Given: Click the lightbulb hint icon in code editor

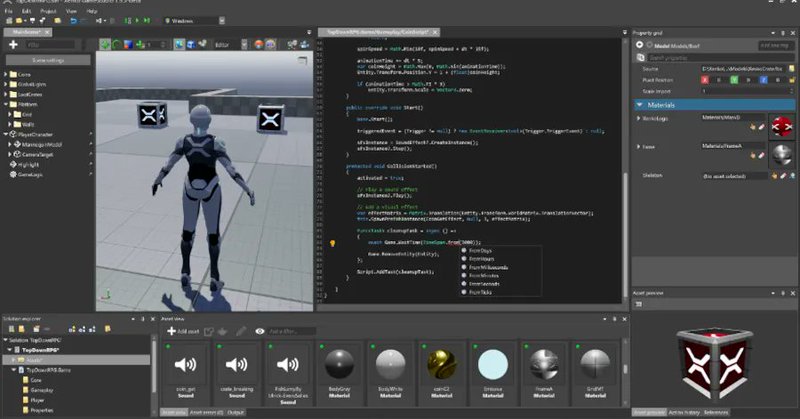Looking at the screenshot, I should (x=333, y=243).
